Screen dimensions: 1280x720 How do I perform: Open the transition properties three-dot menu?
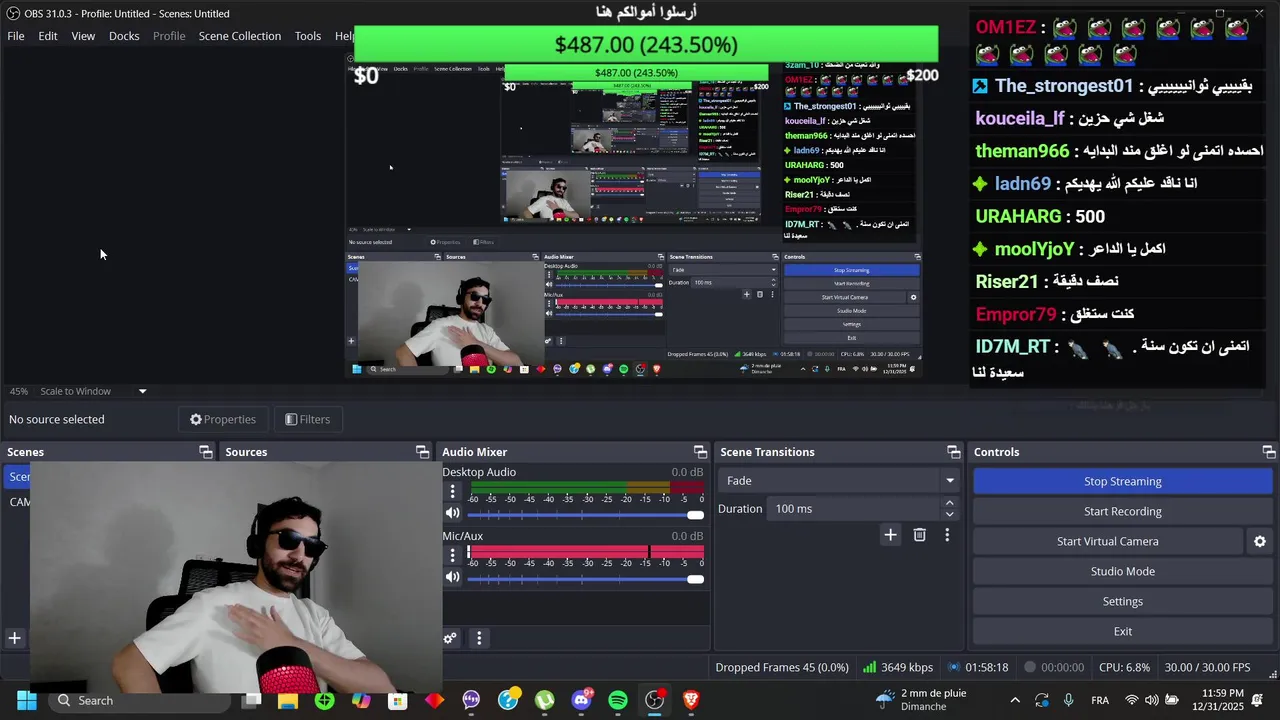[x=947, y=535]
